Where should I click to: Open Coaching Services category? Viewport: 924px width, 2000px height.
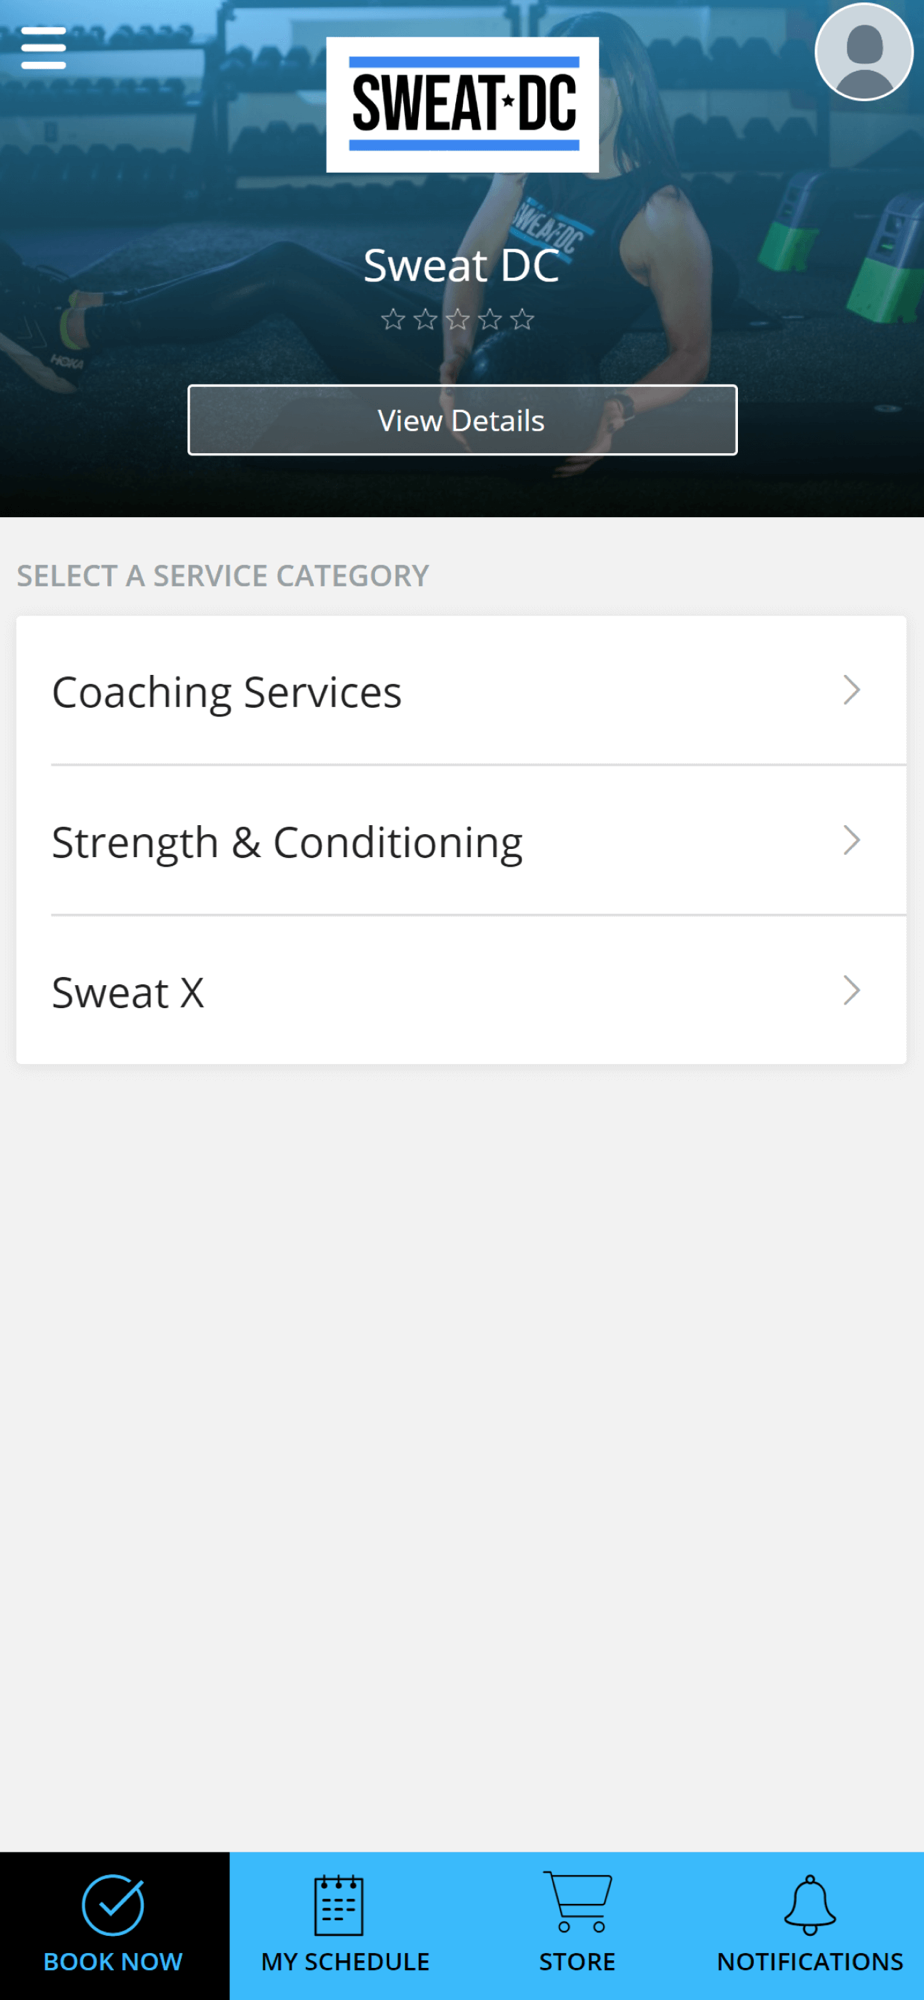coord(227,692)
